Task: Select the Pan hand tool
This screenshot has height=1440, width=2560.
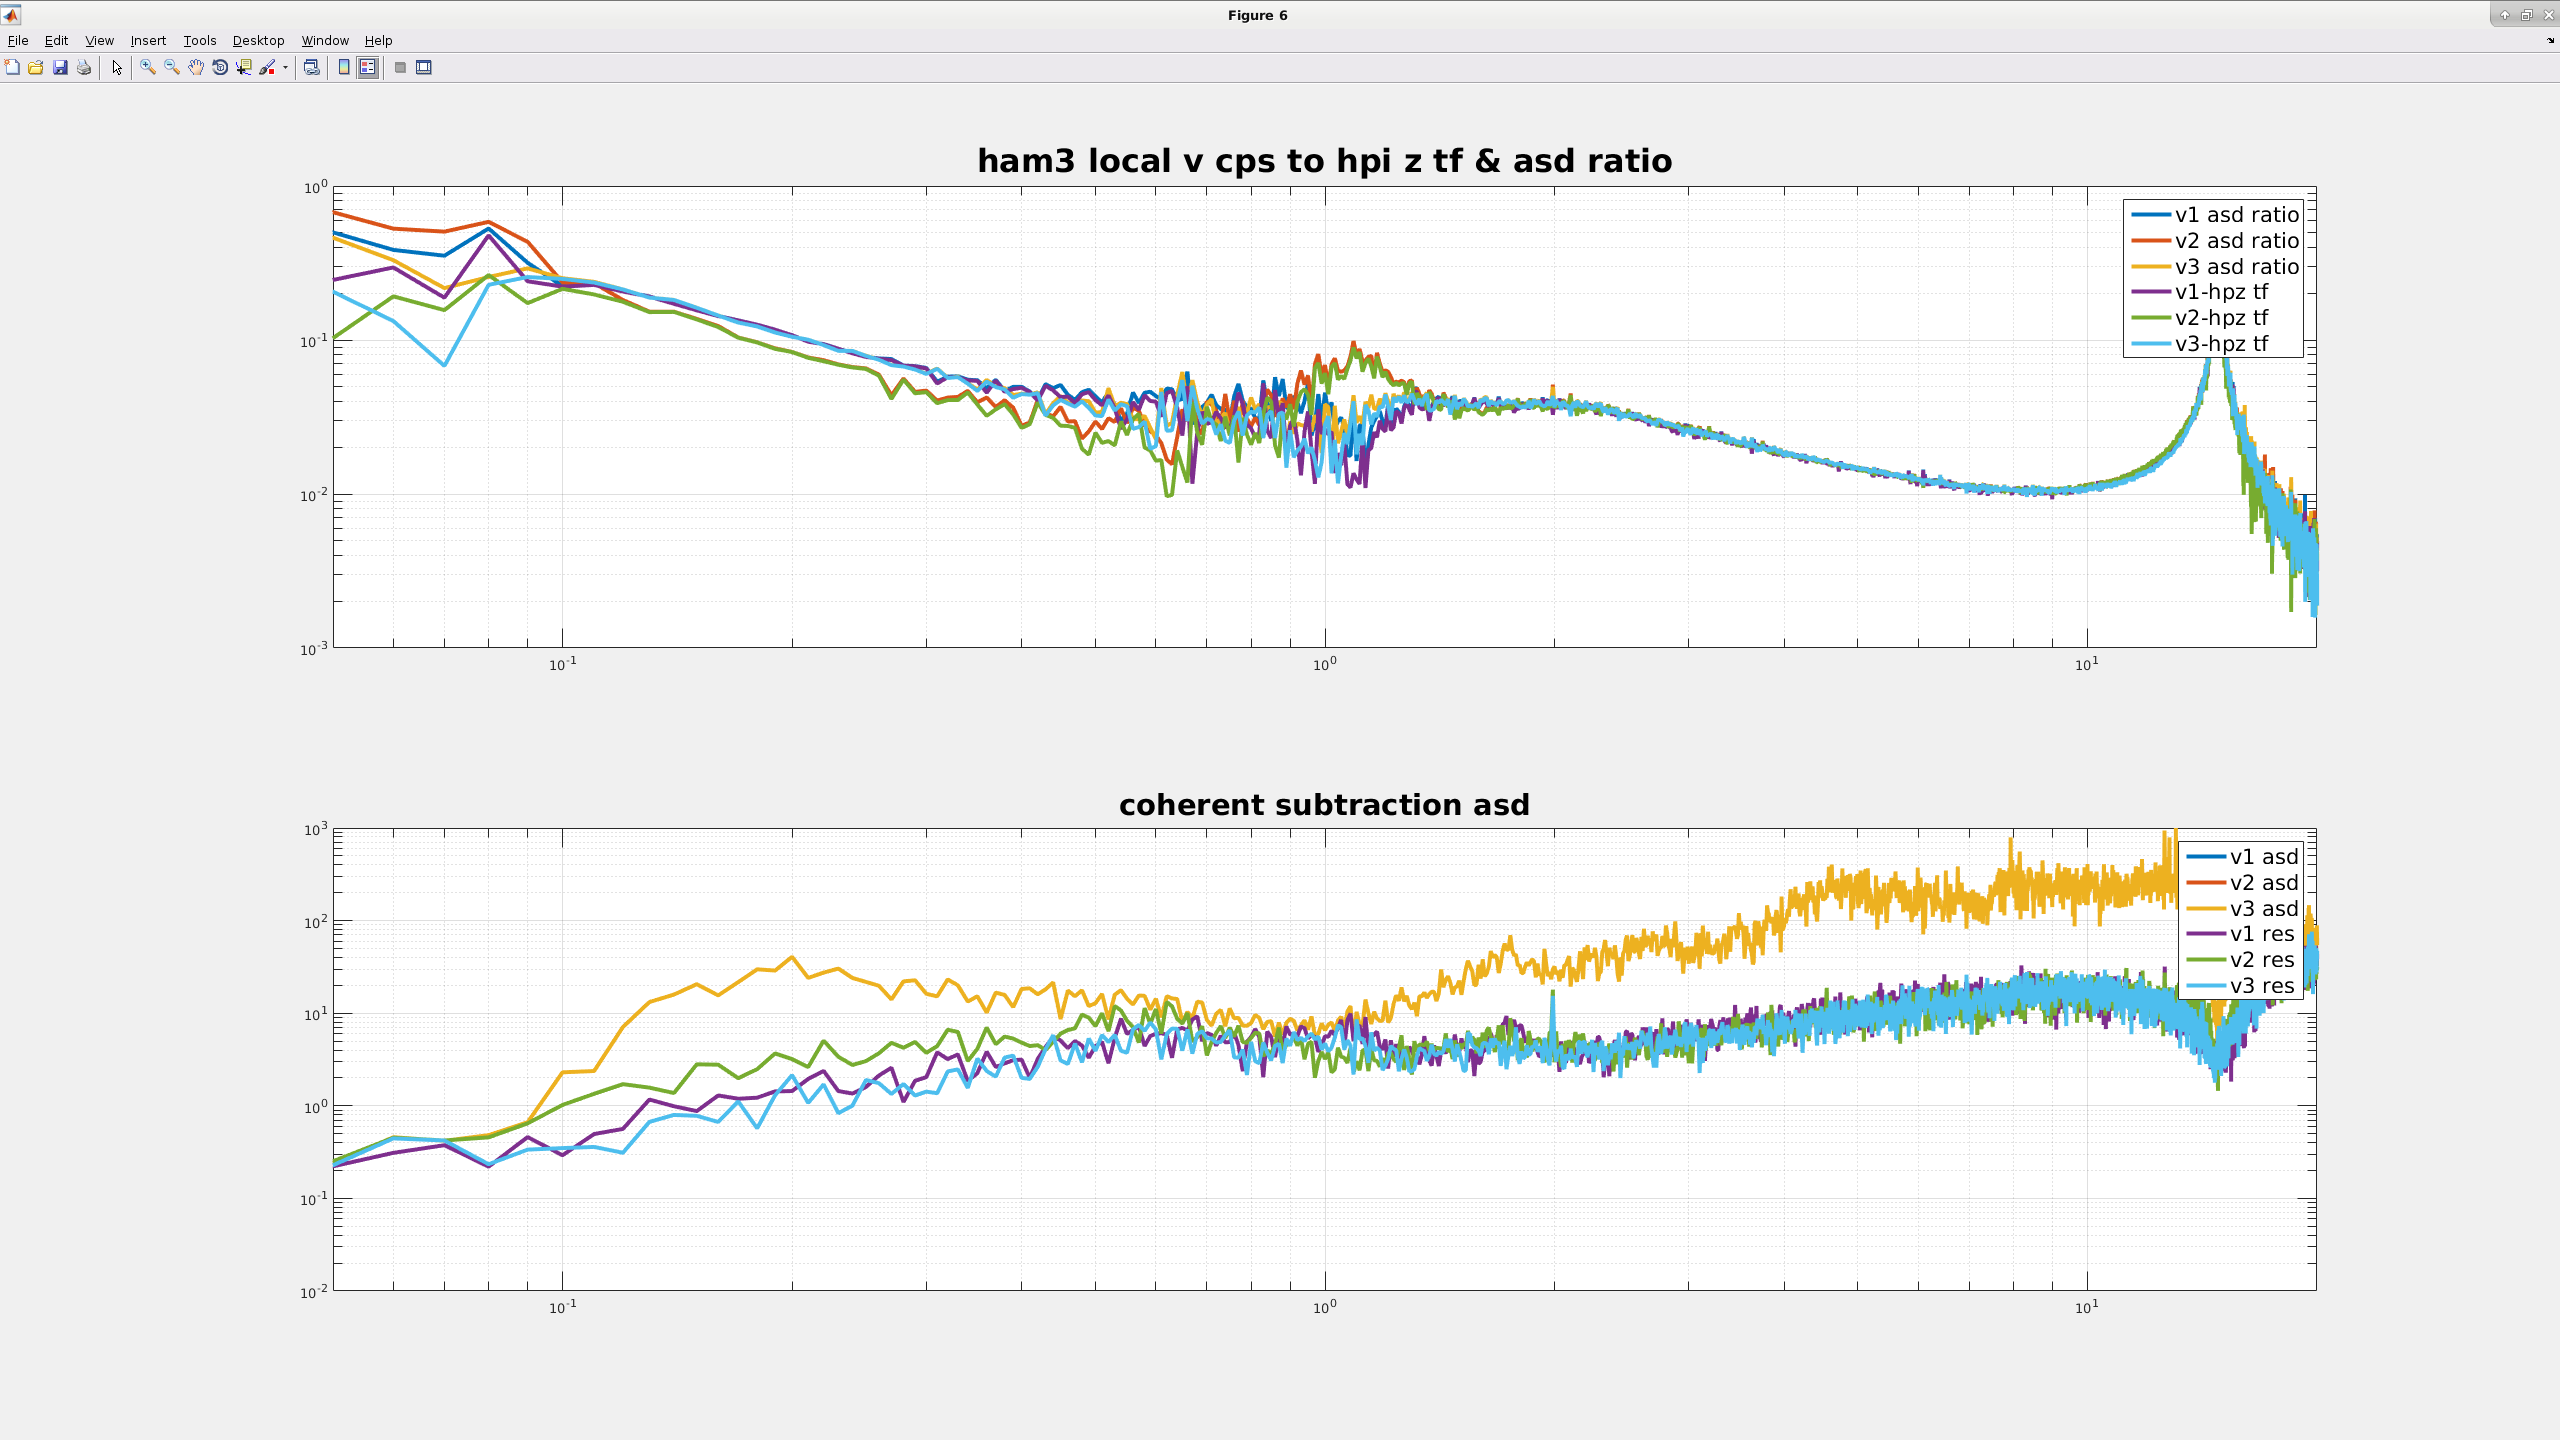Action: pos(196,67)
